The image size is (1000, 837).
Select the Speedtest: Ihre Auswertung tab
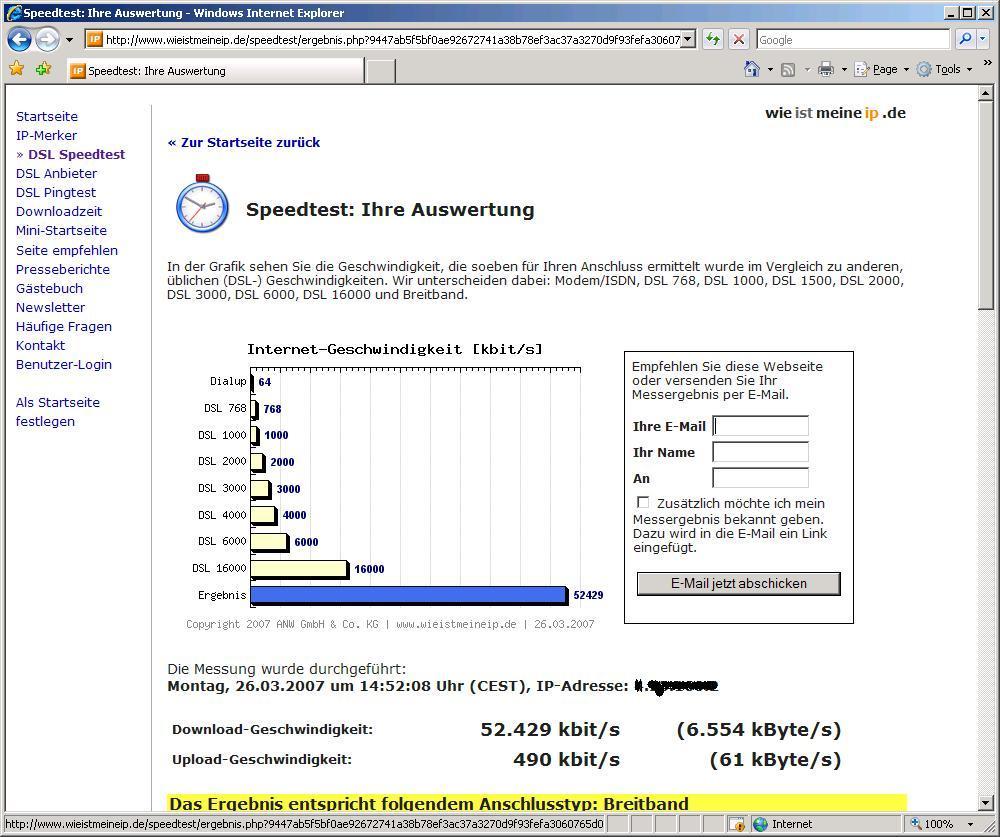click(216, 71)
